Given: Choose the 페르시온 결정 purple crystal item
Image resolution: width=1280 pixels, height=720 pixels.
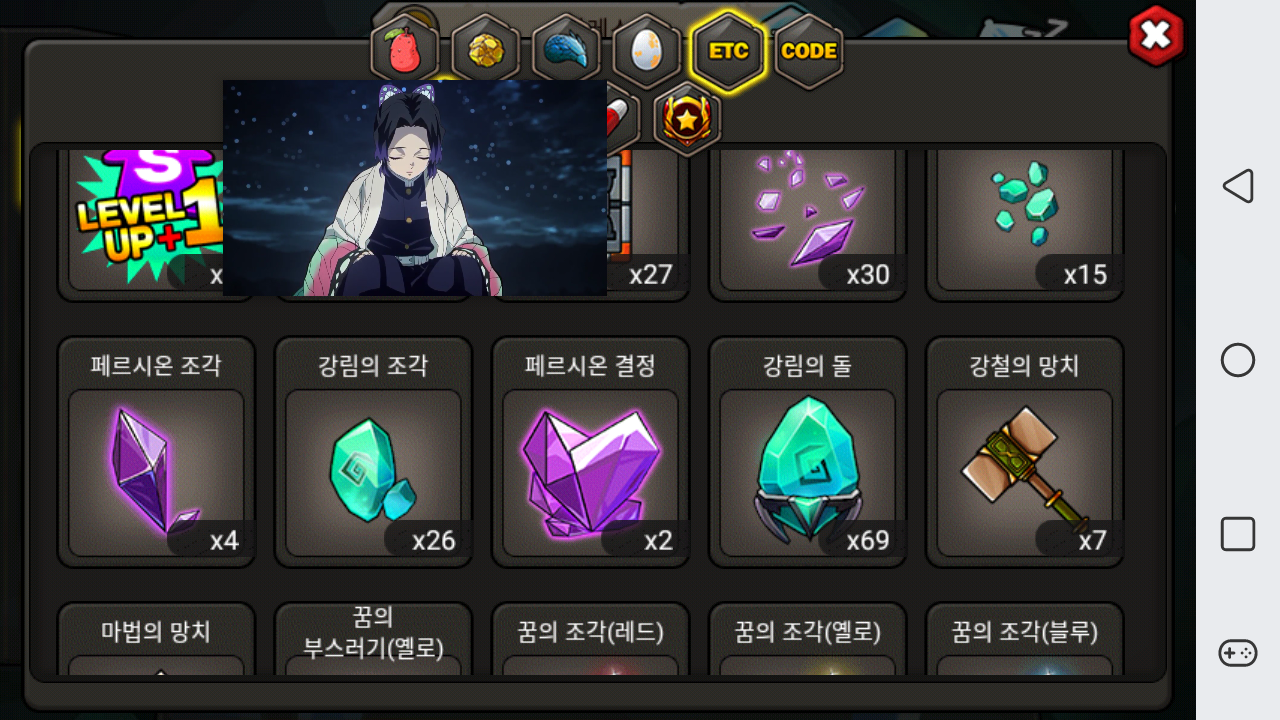Looking at the screenshot, I should point(590,452).
